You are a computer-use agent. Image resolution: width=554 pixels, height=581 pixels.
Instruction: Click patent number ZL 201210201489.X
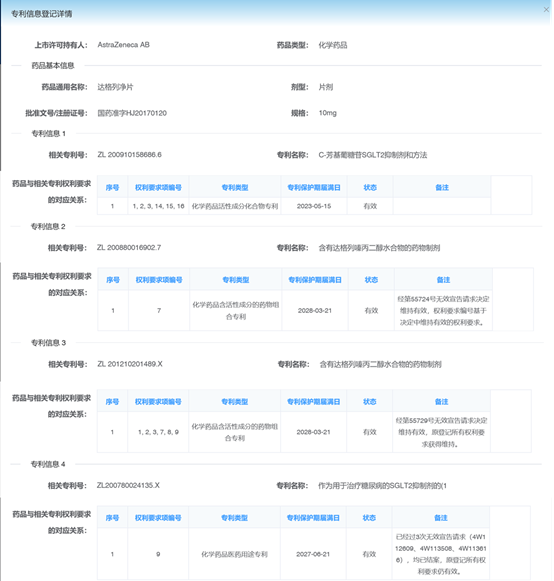coord(130,364)
